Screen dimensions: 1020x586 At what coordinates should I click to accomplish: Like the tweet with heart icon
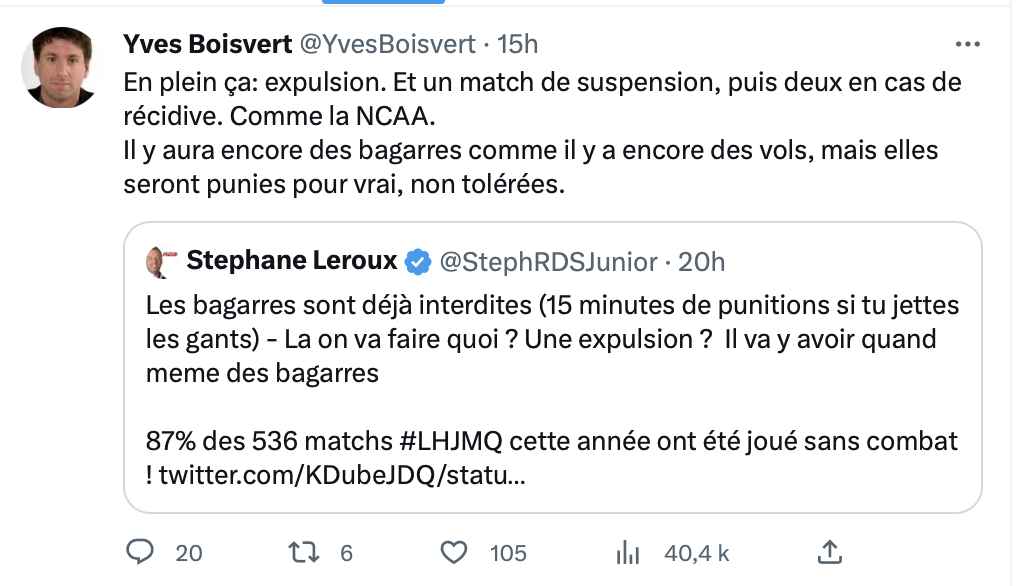455,552
